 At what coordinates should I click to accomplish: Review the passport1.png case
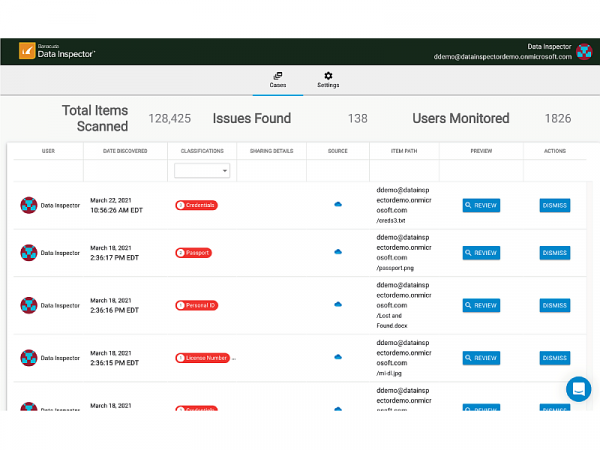481,253
